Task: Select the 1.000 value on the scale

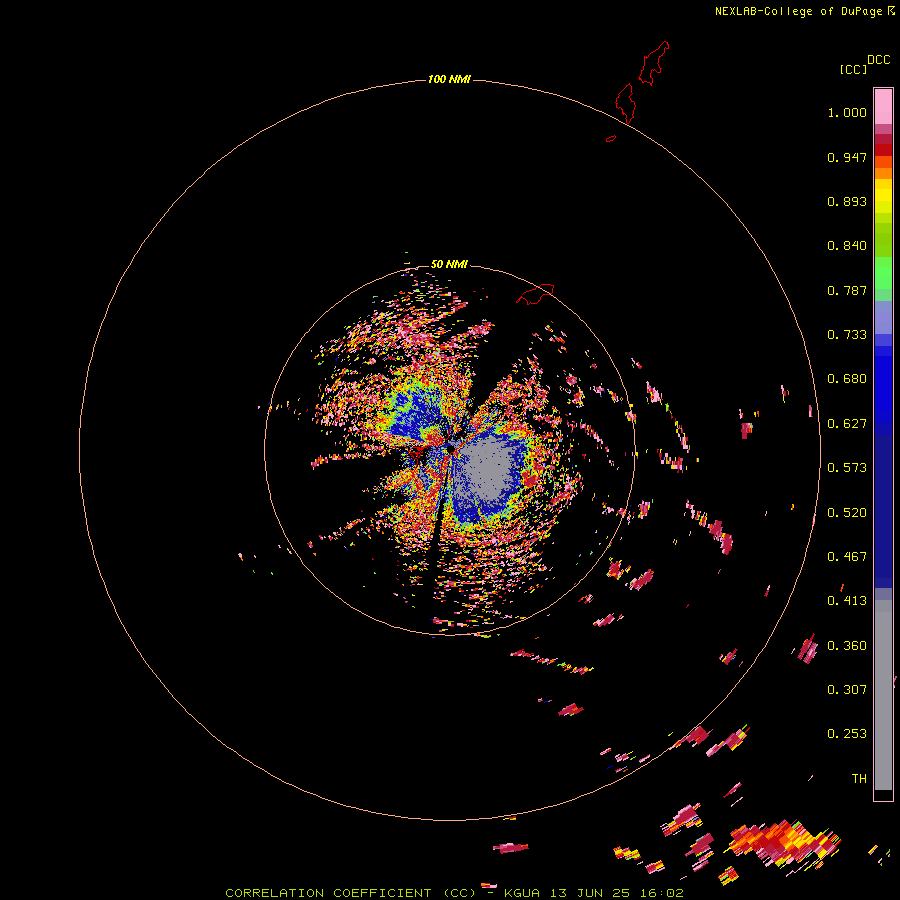Action: click(x=847, y=112)
